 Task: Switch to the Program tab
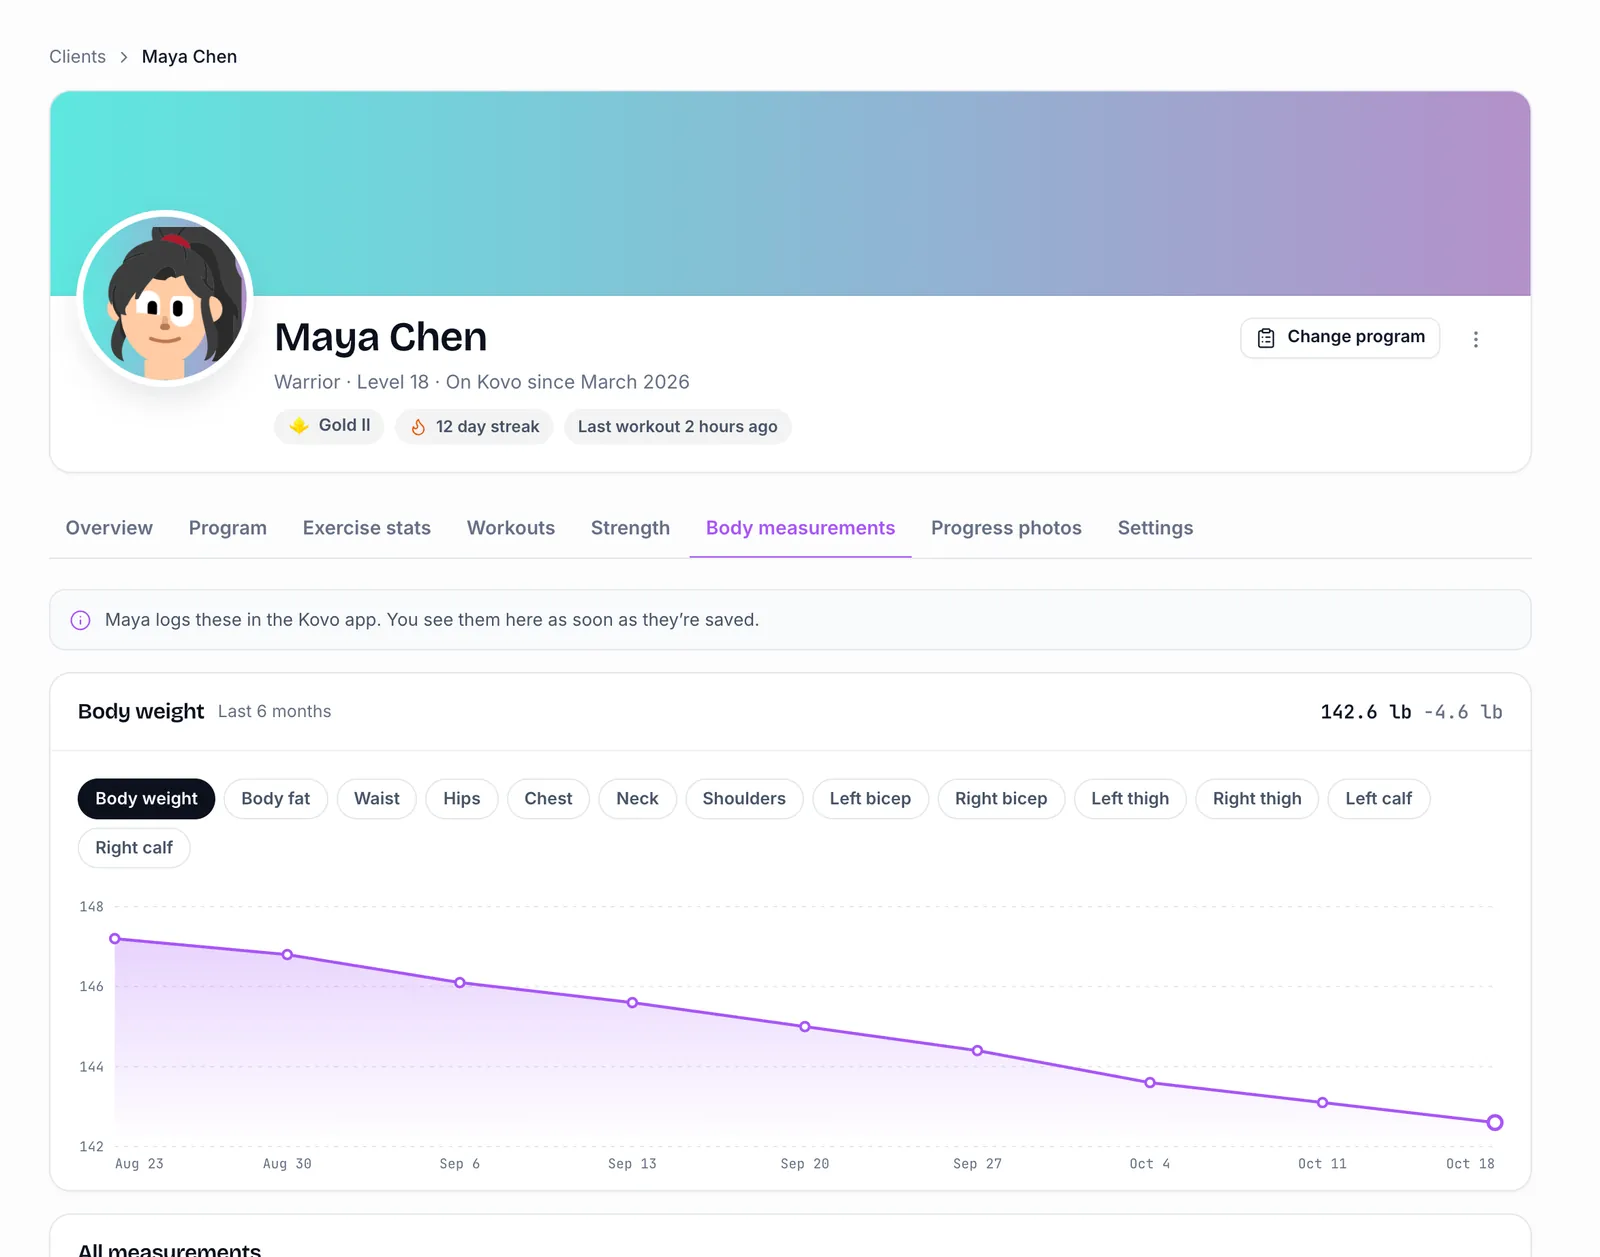point(228,528)
